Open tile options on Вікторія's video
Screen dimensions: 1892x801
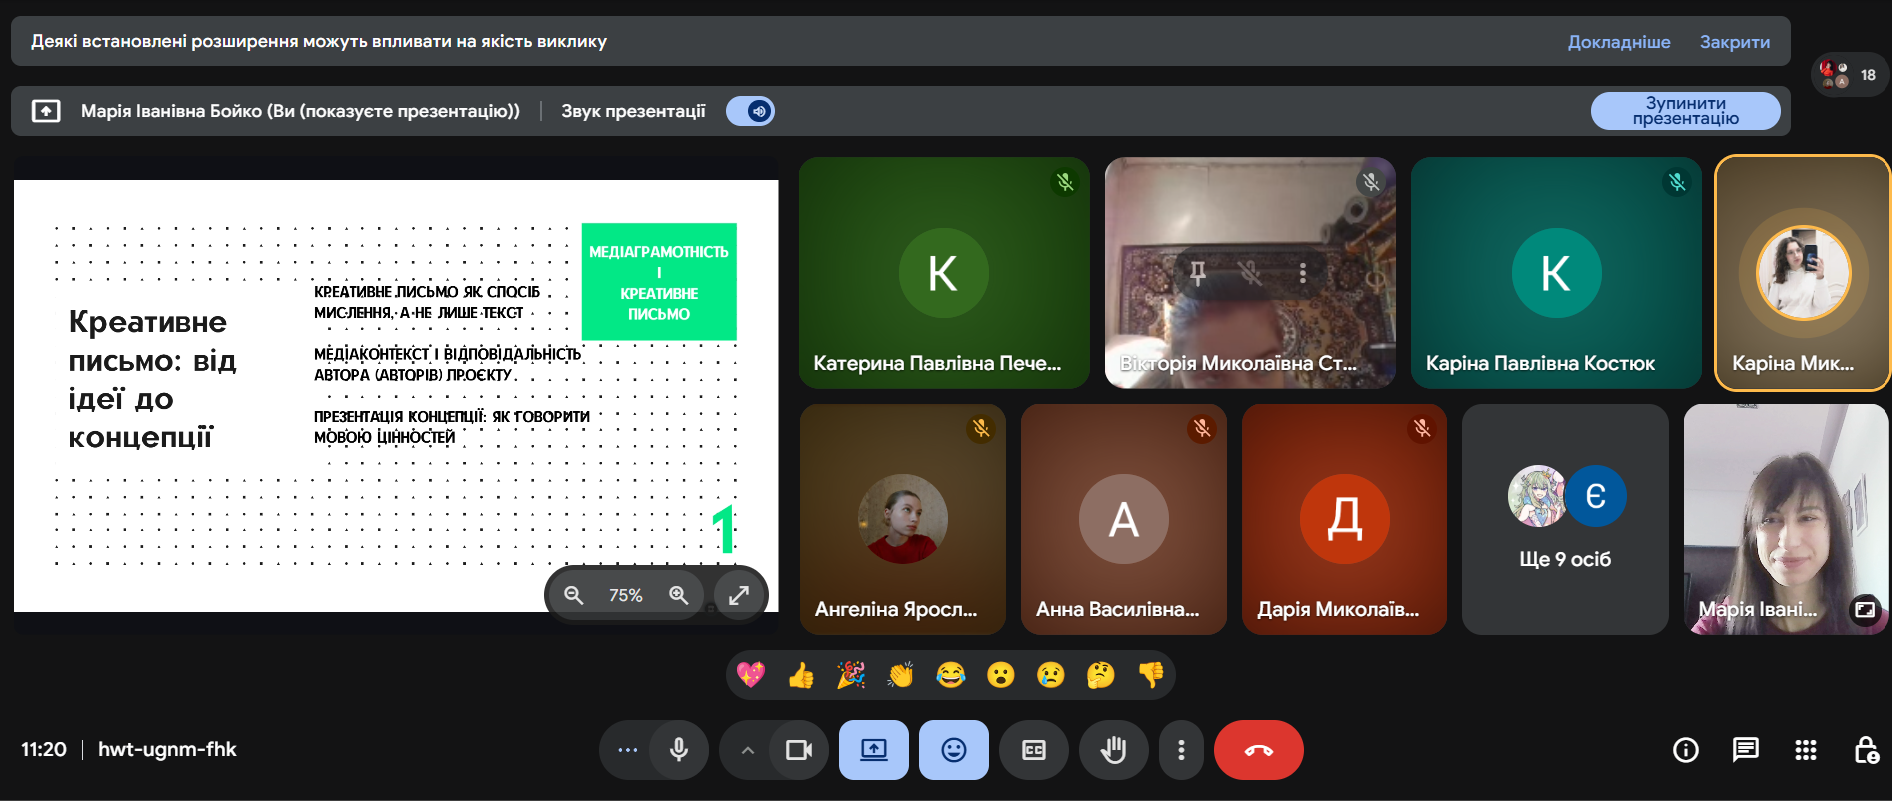point(1302,272)
